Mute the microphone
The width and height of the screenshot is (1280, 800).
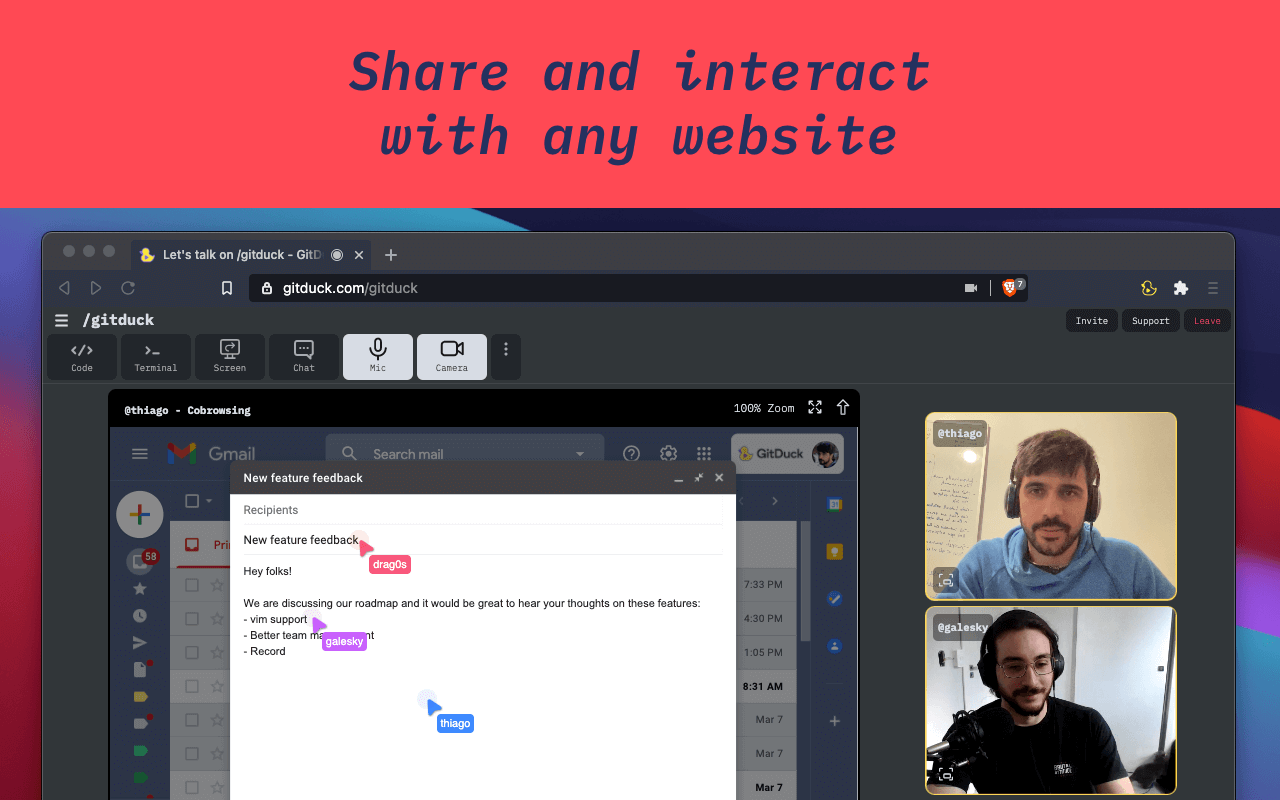coord(377,357)
